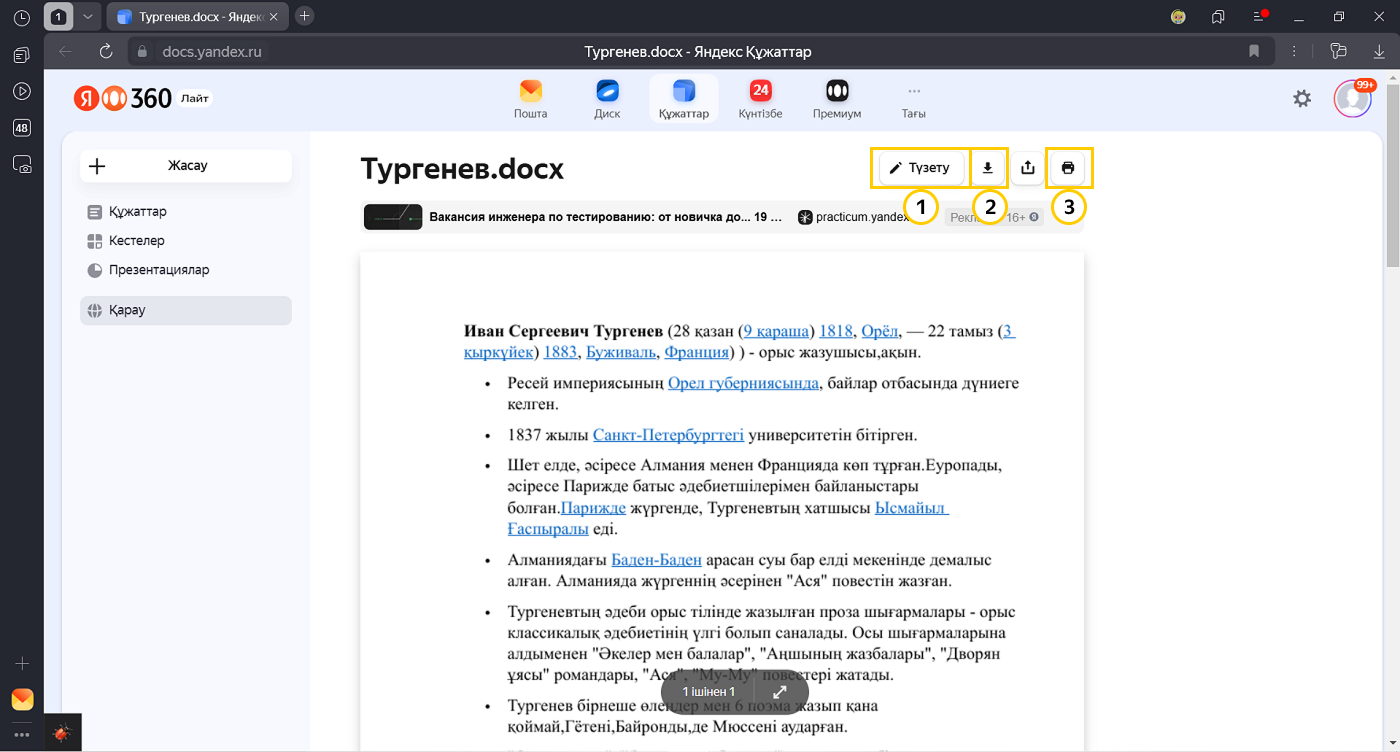Print the document using the printer icon
The height and width of the screenshot is (752, 1400).
1068,168
